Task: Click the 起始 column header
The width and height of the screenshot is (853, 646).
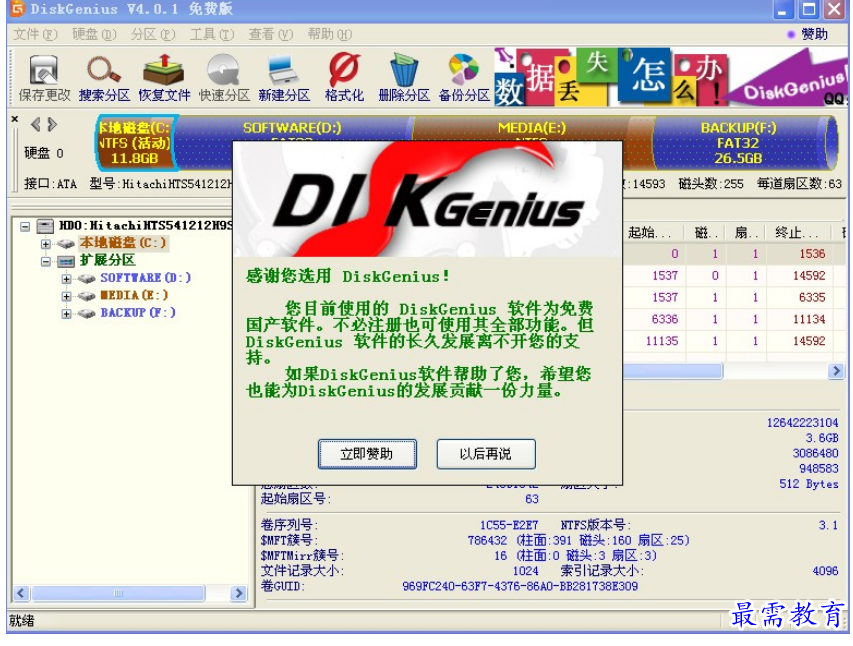Action: tap(651, 233)
